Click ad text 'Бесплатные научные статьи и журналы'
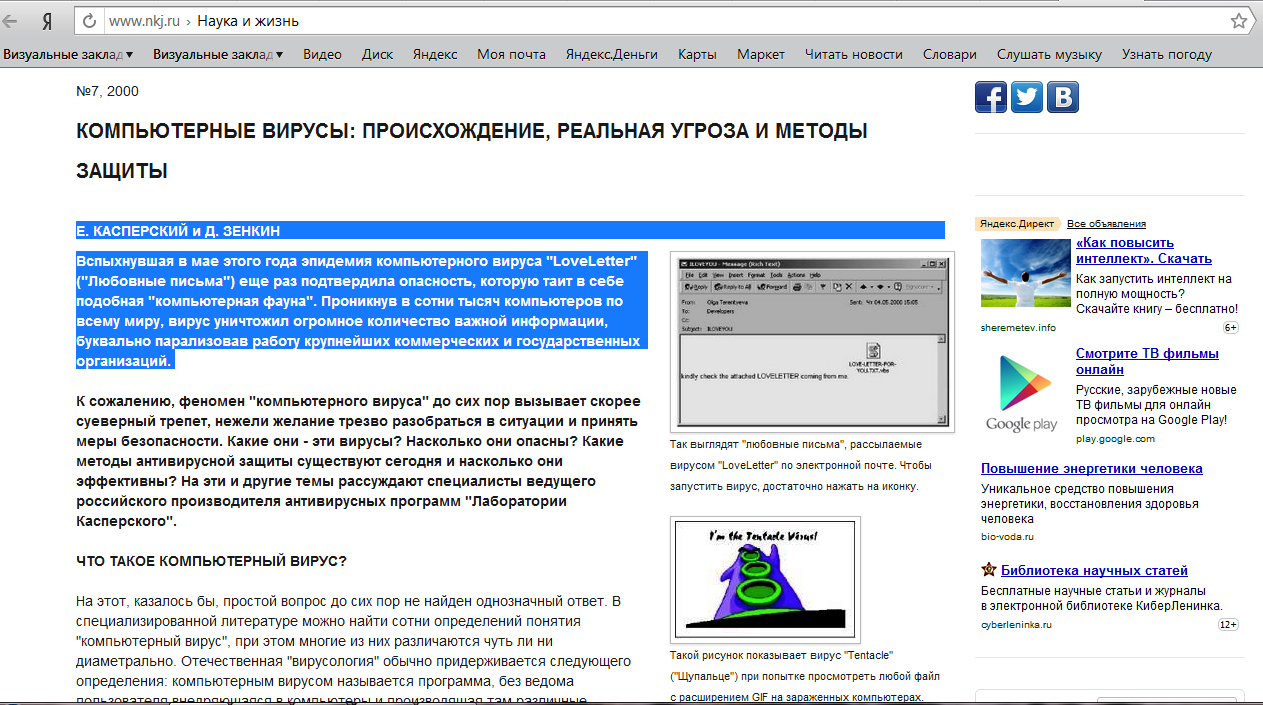This screenshot has height=705, width=1263. coord(1101,598)
